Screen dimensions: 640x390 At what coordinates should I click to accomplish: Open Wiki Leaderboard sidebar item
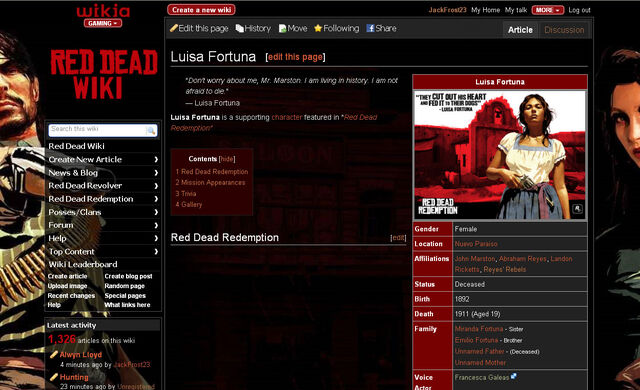83,264
